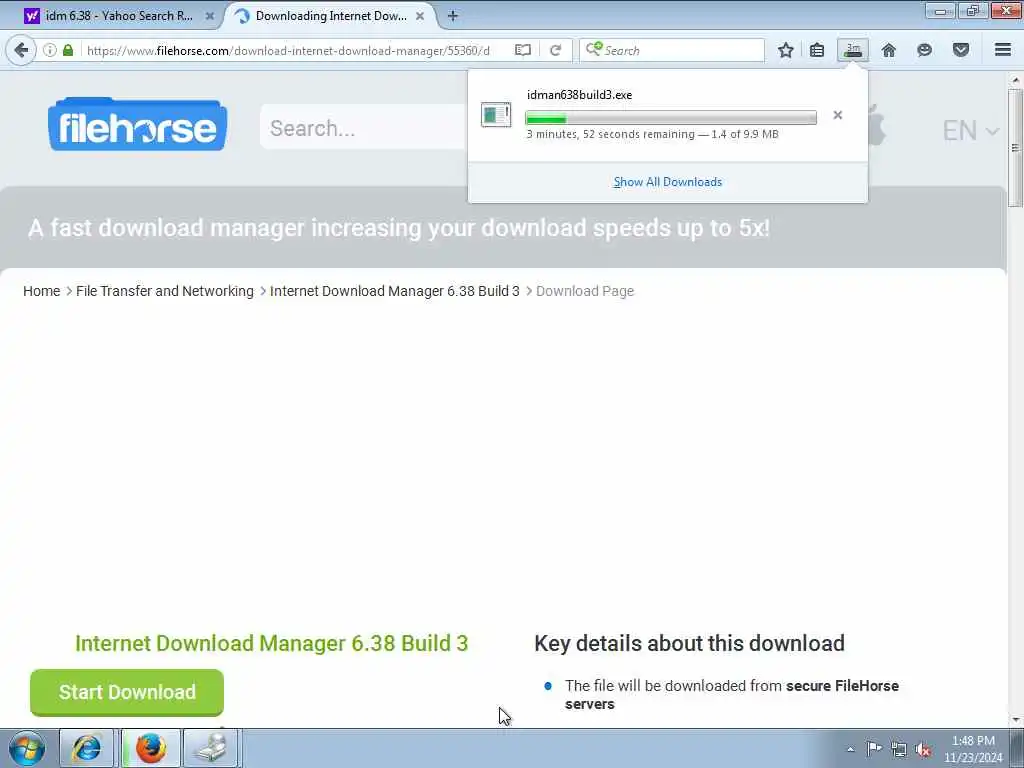
Task: Click the page vertical scrollbar thumb
Action: coord(1015,148)
